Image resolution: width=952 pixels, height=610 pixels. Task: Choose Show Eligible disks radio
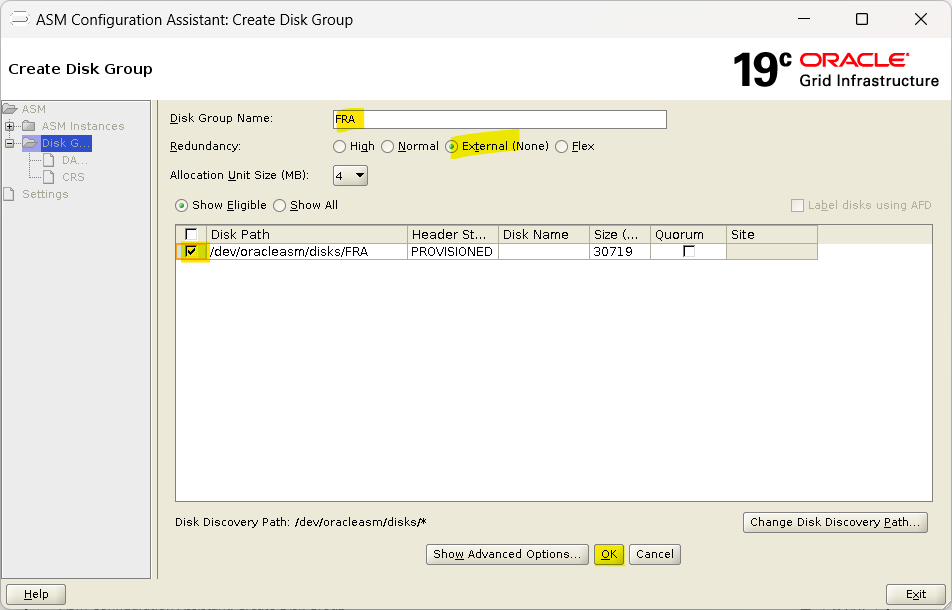(x=181, y=205)
